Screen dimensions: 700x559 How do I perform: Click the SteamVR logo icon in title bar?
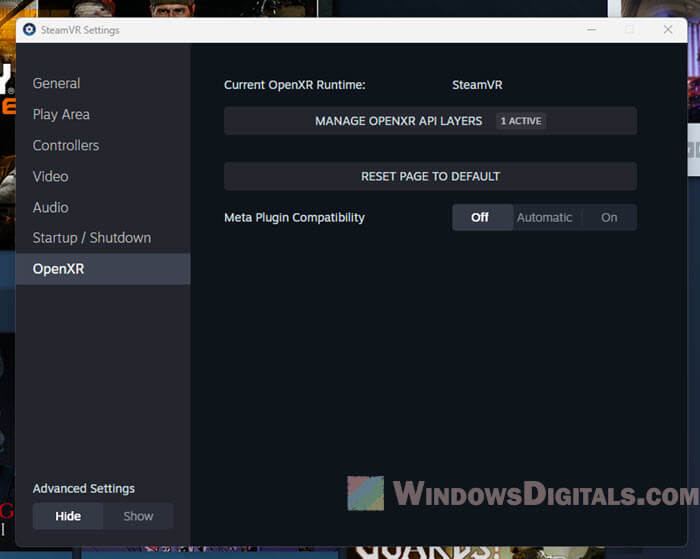pos(29,29)
